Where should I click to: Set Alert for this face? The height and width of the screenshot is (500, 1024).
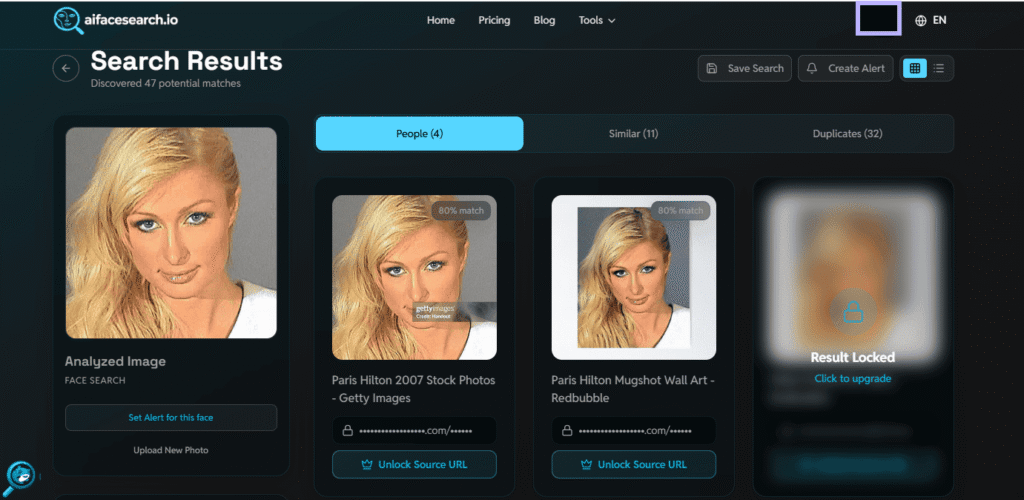[x=171, y=418]
